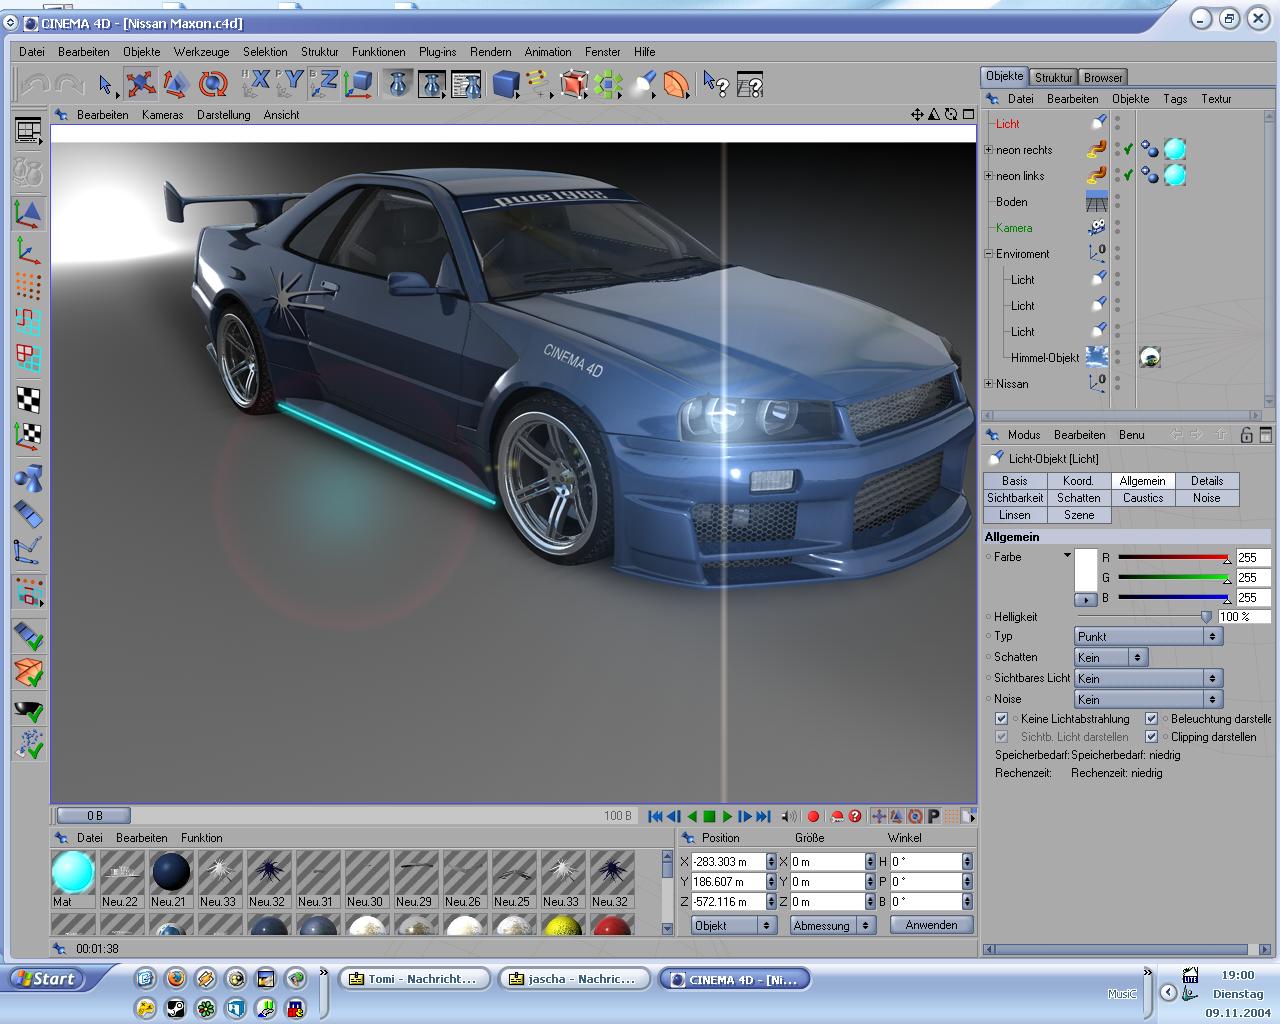The height and width of the screenshot is (1024, 1280).
Task: Select the Himmel-Objekt in the tree
Action: [x=1045, y=358]
